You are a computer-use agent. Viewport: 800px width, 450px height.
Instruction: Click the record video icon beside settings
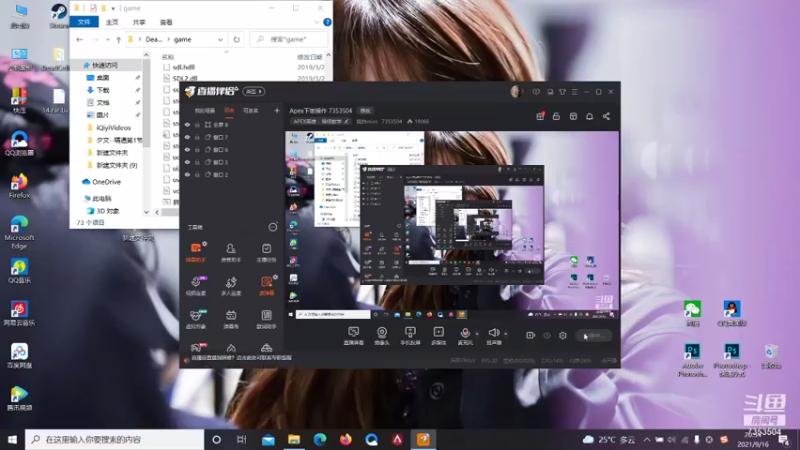point(531,335)
